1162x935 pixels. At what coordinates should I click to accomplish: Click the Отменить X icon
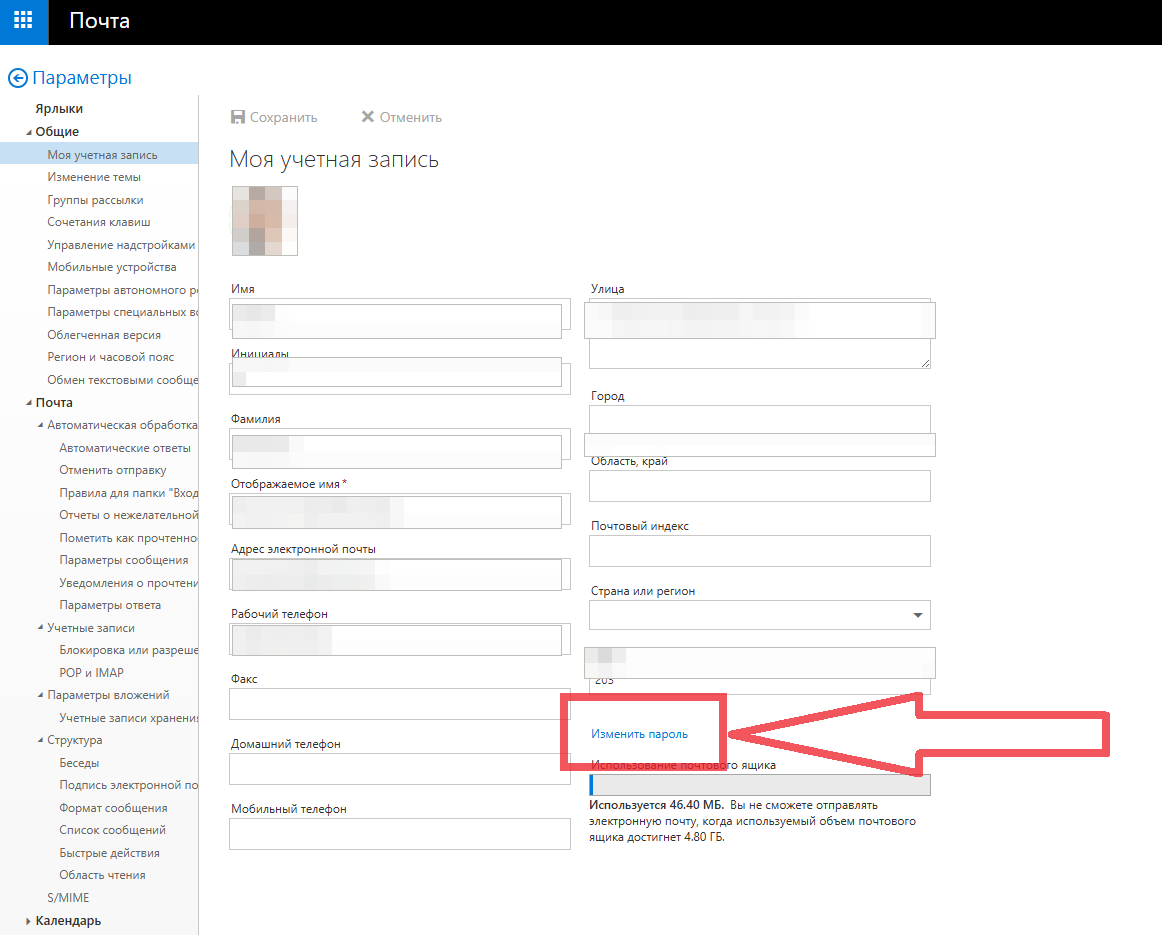[368, 116]
